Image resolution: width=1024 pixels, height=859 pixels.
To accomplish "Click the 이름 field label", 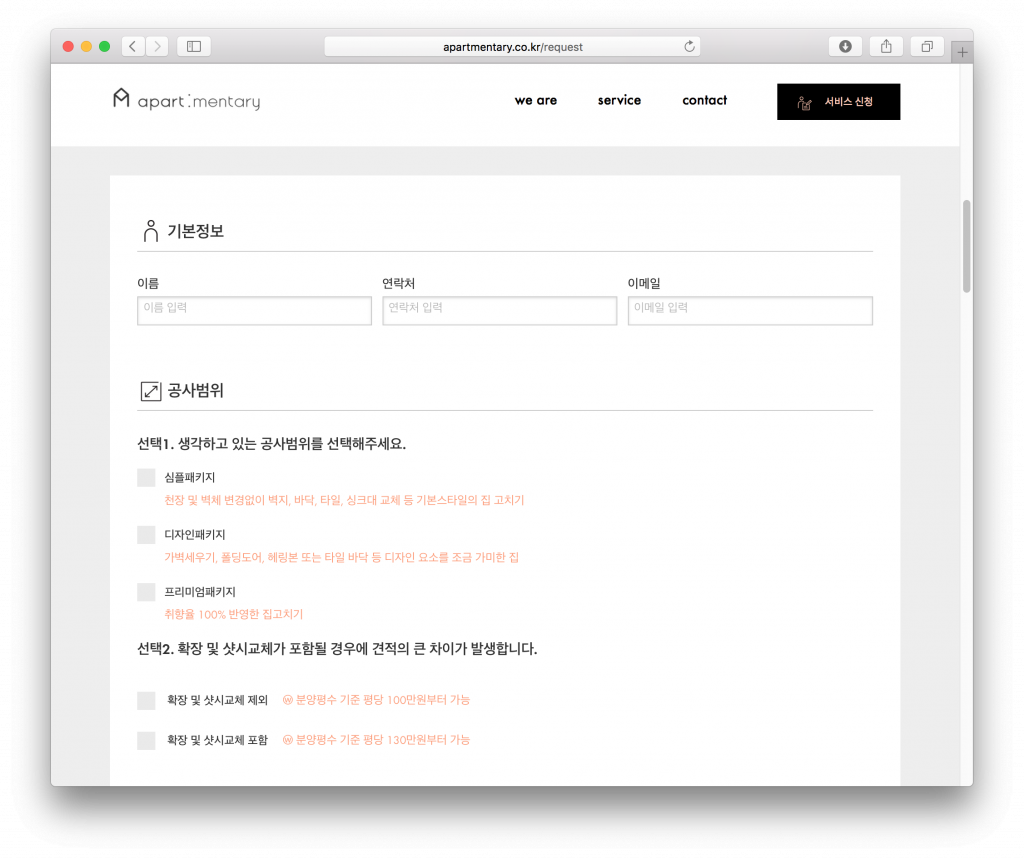I will click(x=148, y=284).
